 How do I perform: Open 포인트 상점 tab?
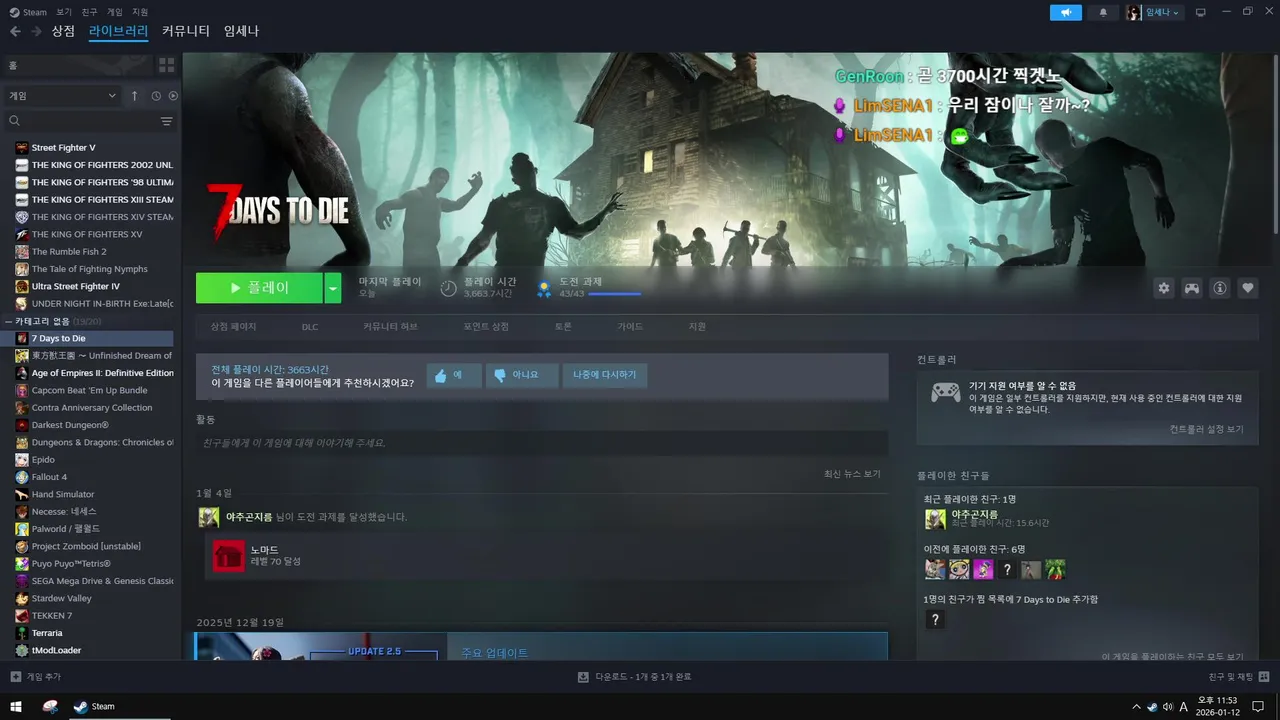486,327
